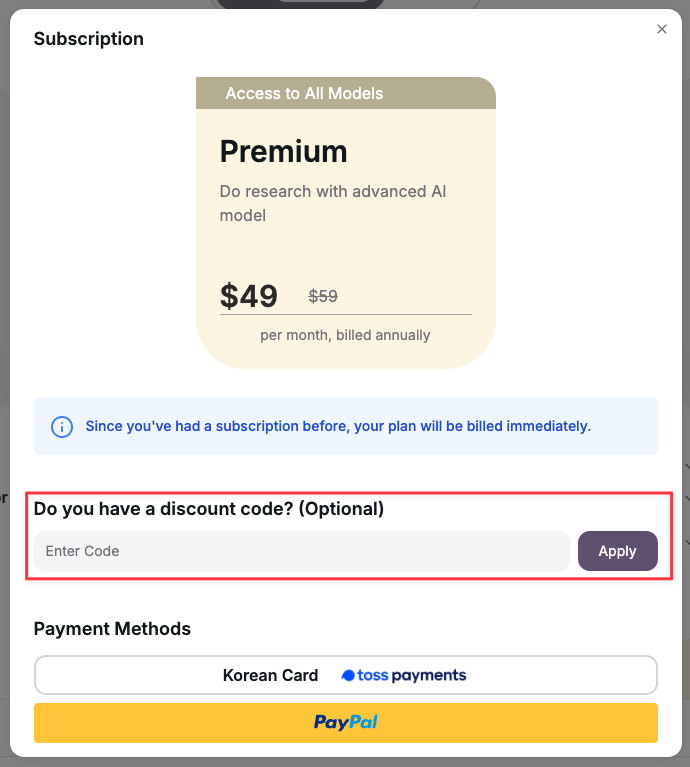Viewport: 690px width, 767px height.
Task: Choose the Korean Card payment option
Action: pyautogui.click(x=346, y=675)
